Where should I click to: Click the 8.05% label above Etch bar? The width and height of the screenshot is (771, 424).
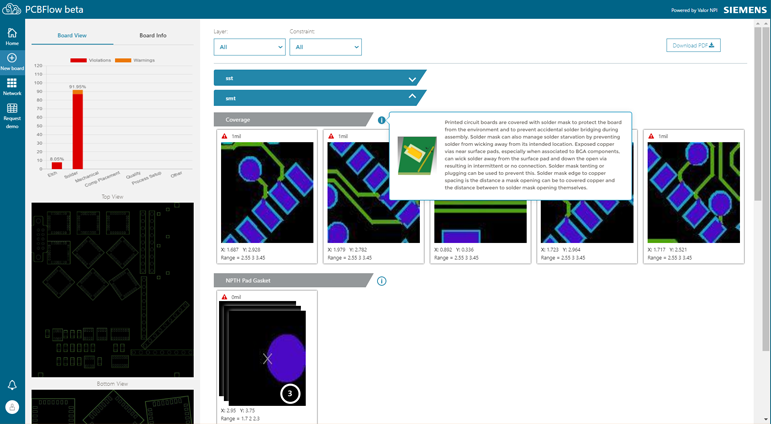click(57, 159)
